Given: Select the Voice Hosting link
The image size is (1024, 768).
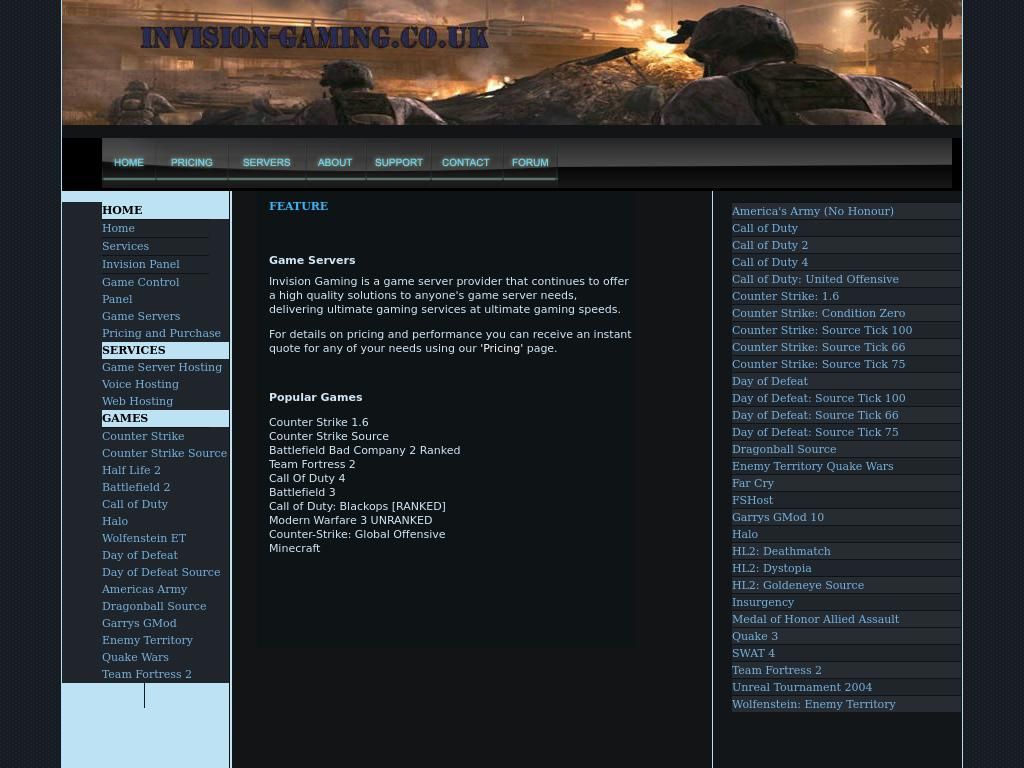Looking at the screenshot, I should click(x=140, y=384).
